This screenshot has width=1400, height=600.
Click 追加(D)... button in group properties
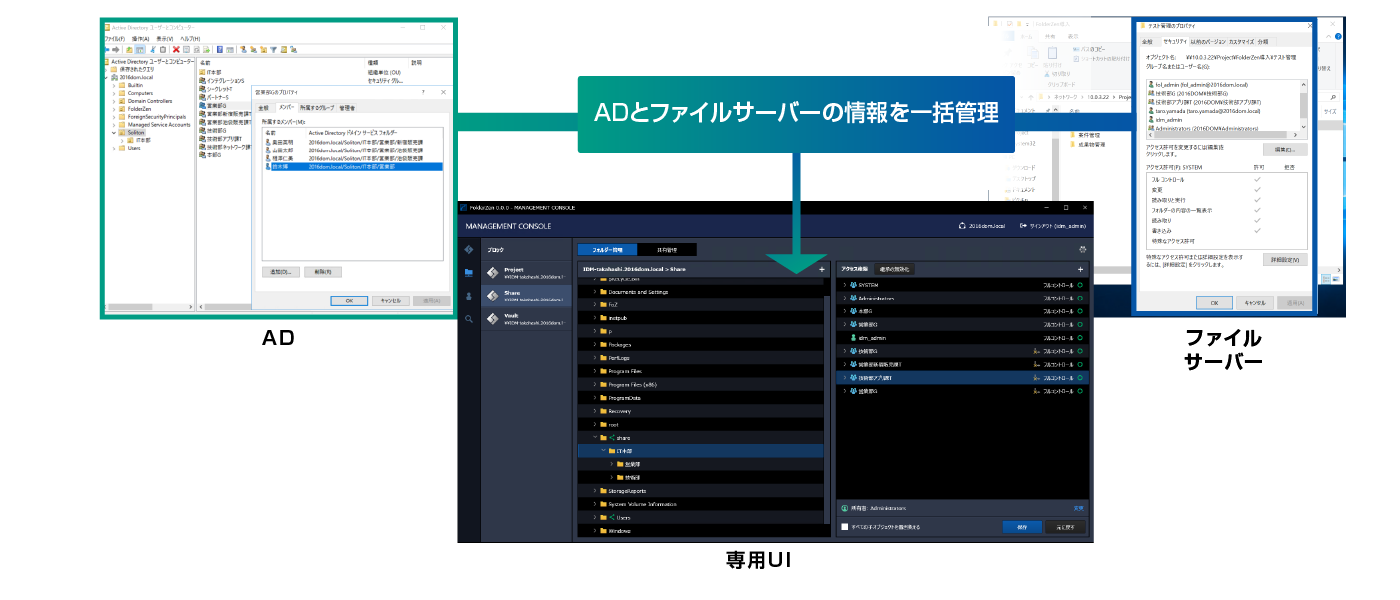click(x=282, y=271)
